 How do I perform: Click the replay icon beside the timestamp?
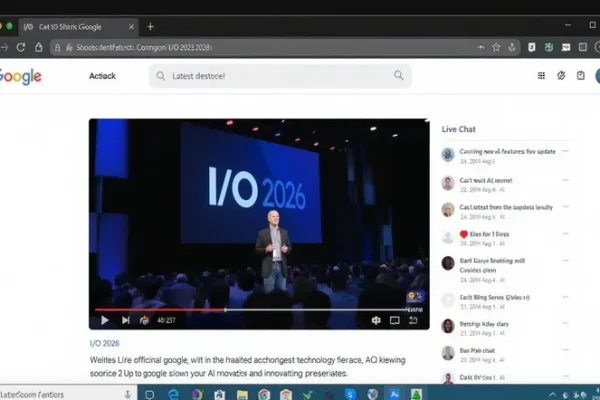click(144, 320)
